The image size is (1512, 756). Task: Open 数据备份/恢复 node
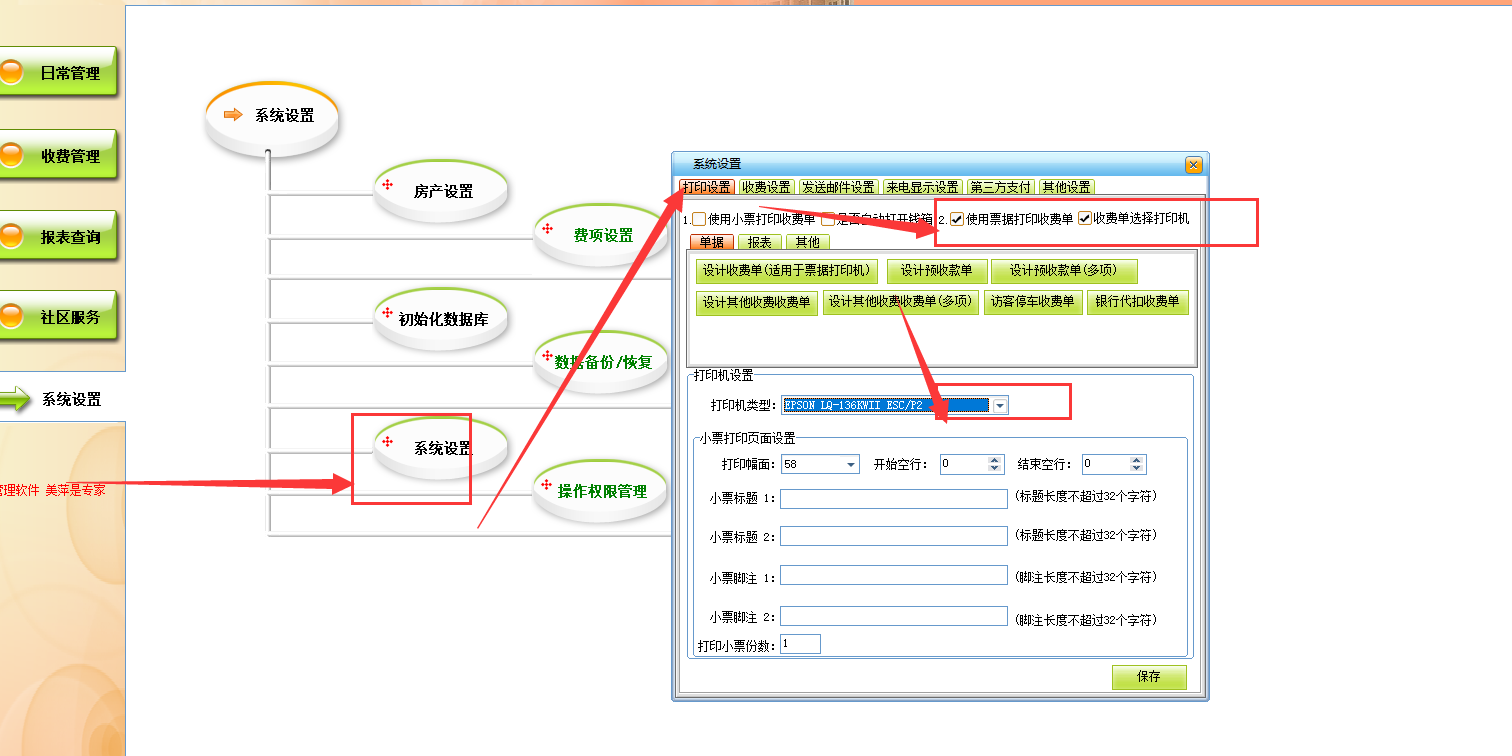[602, 362]
